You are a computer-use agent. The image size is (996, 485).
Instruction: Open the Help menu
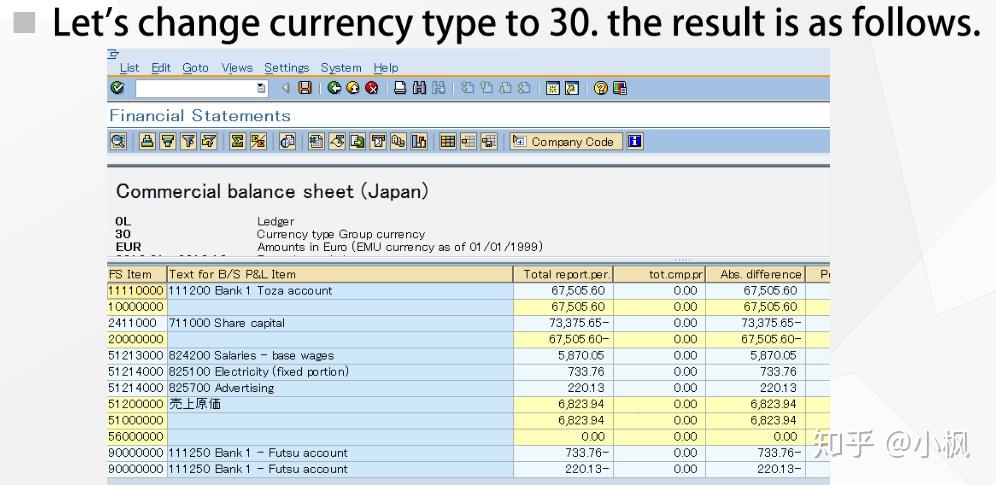pyautogui.click(x=386, y=67)
